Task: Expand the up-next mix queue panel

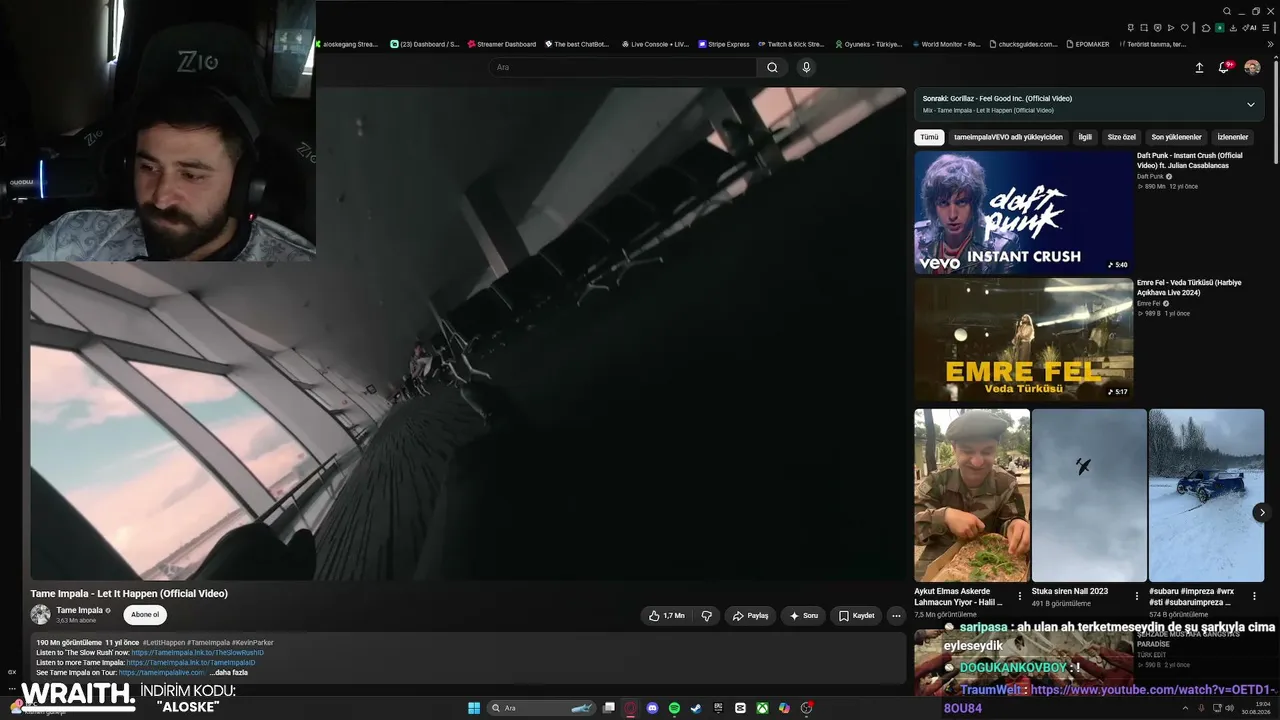Action: 1250,104
